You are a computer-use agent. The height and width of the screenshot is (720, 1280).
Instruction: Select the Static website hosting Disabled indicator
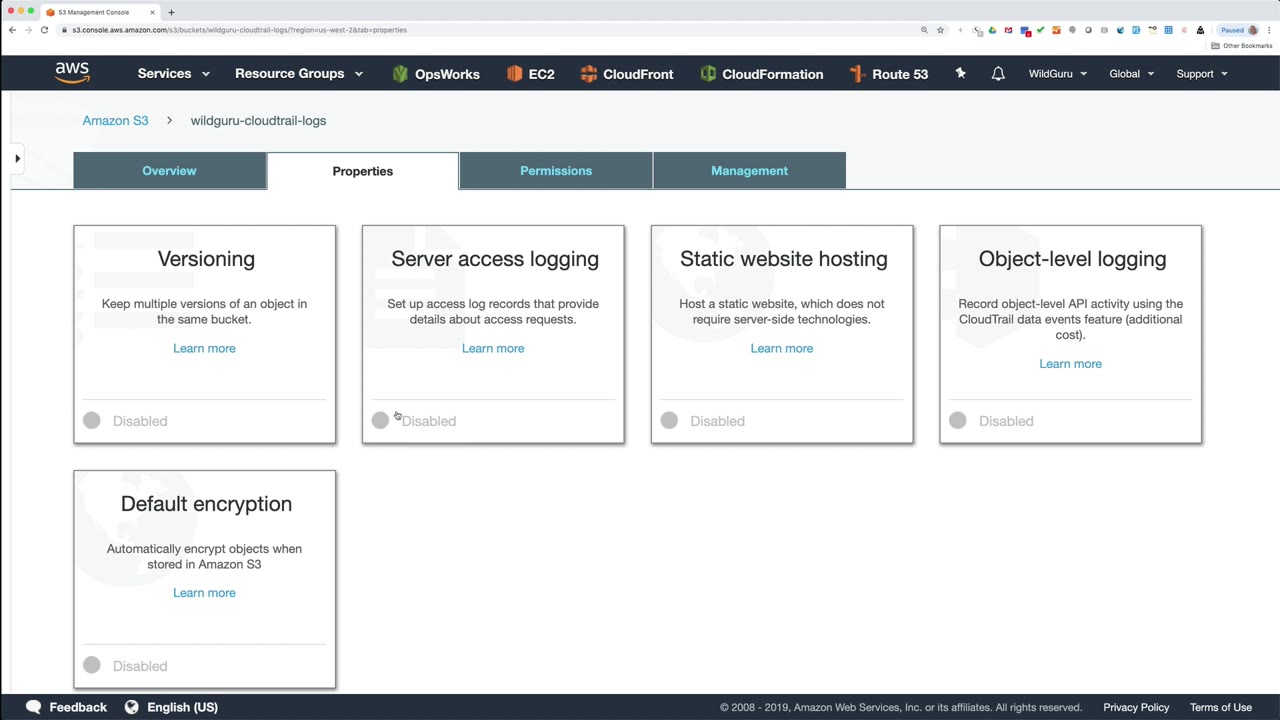(669, 421)
